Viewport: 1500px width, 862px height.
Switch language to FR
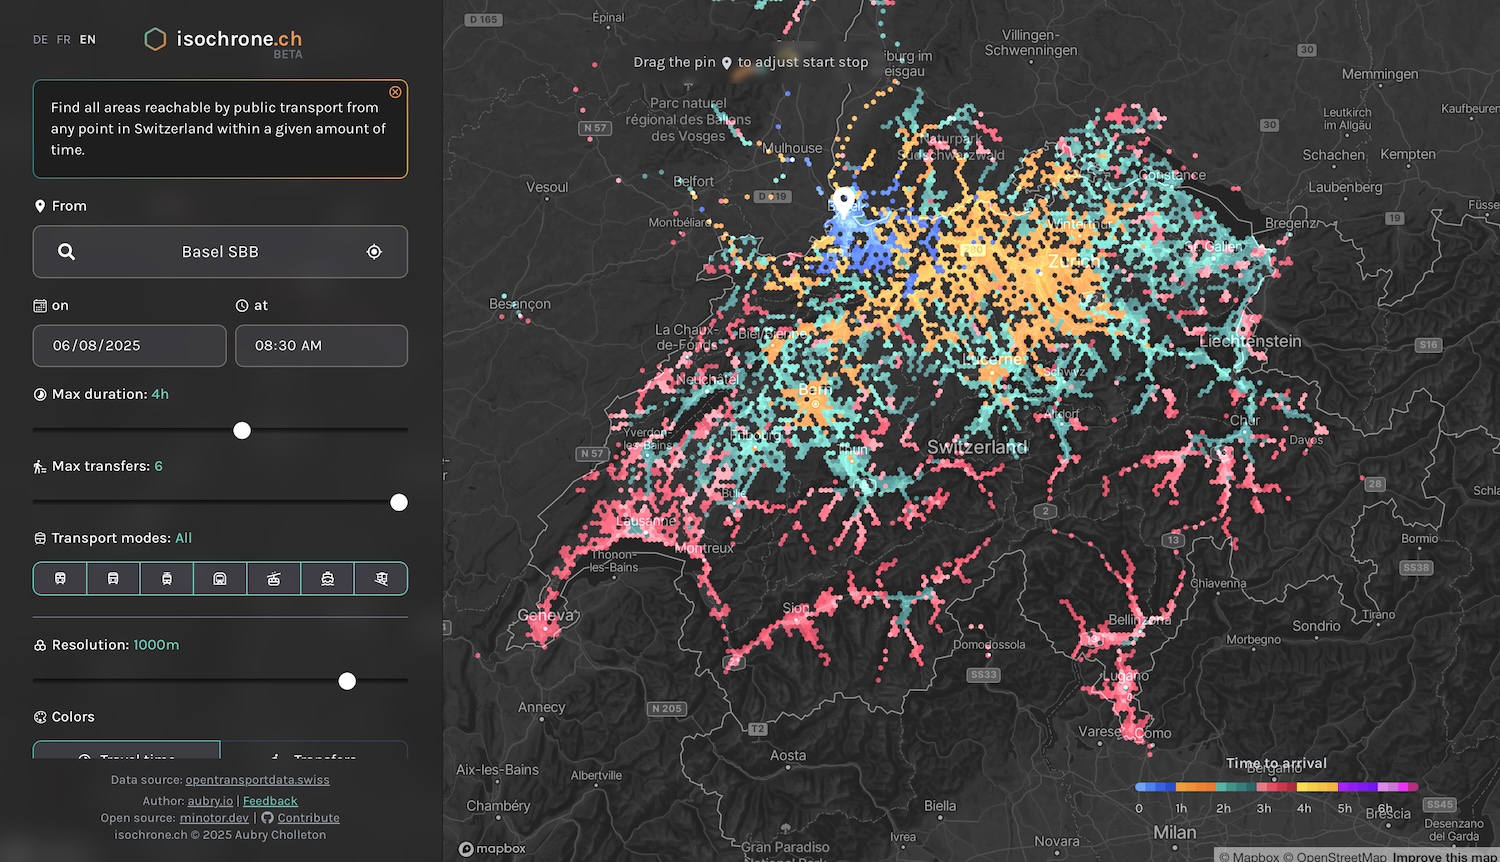[64, 40]
